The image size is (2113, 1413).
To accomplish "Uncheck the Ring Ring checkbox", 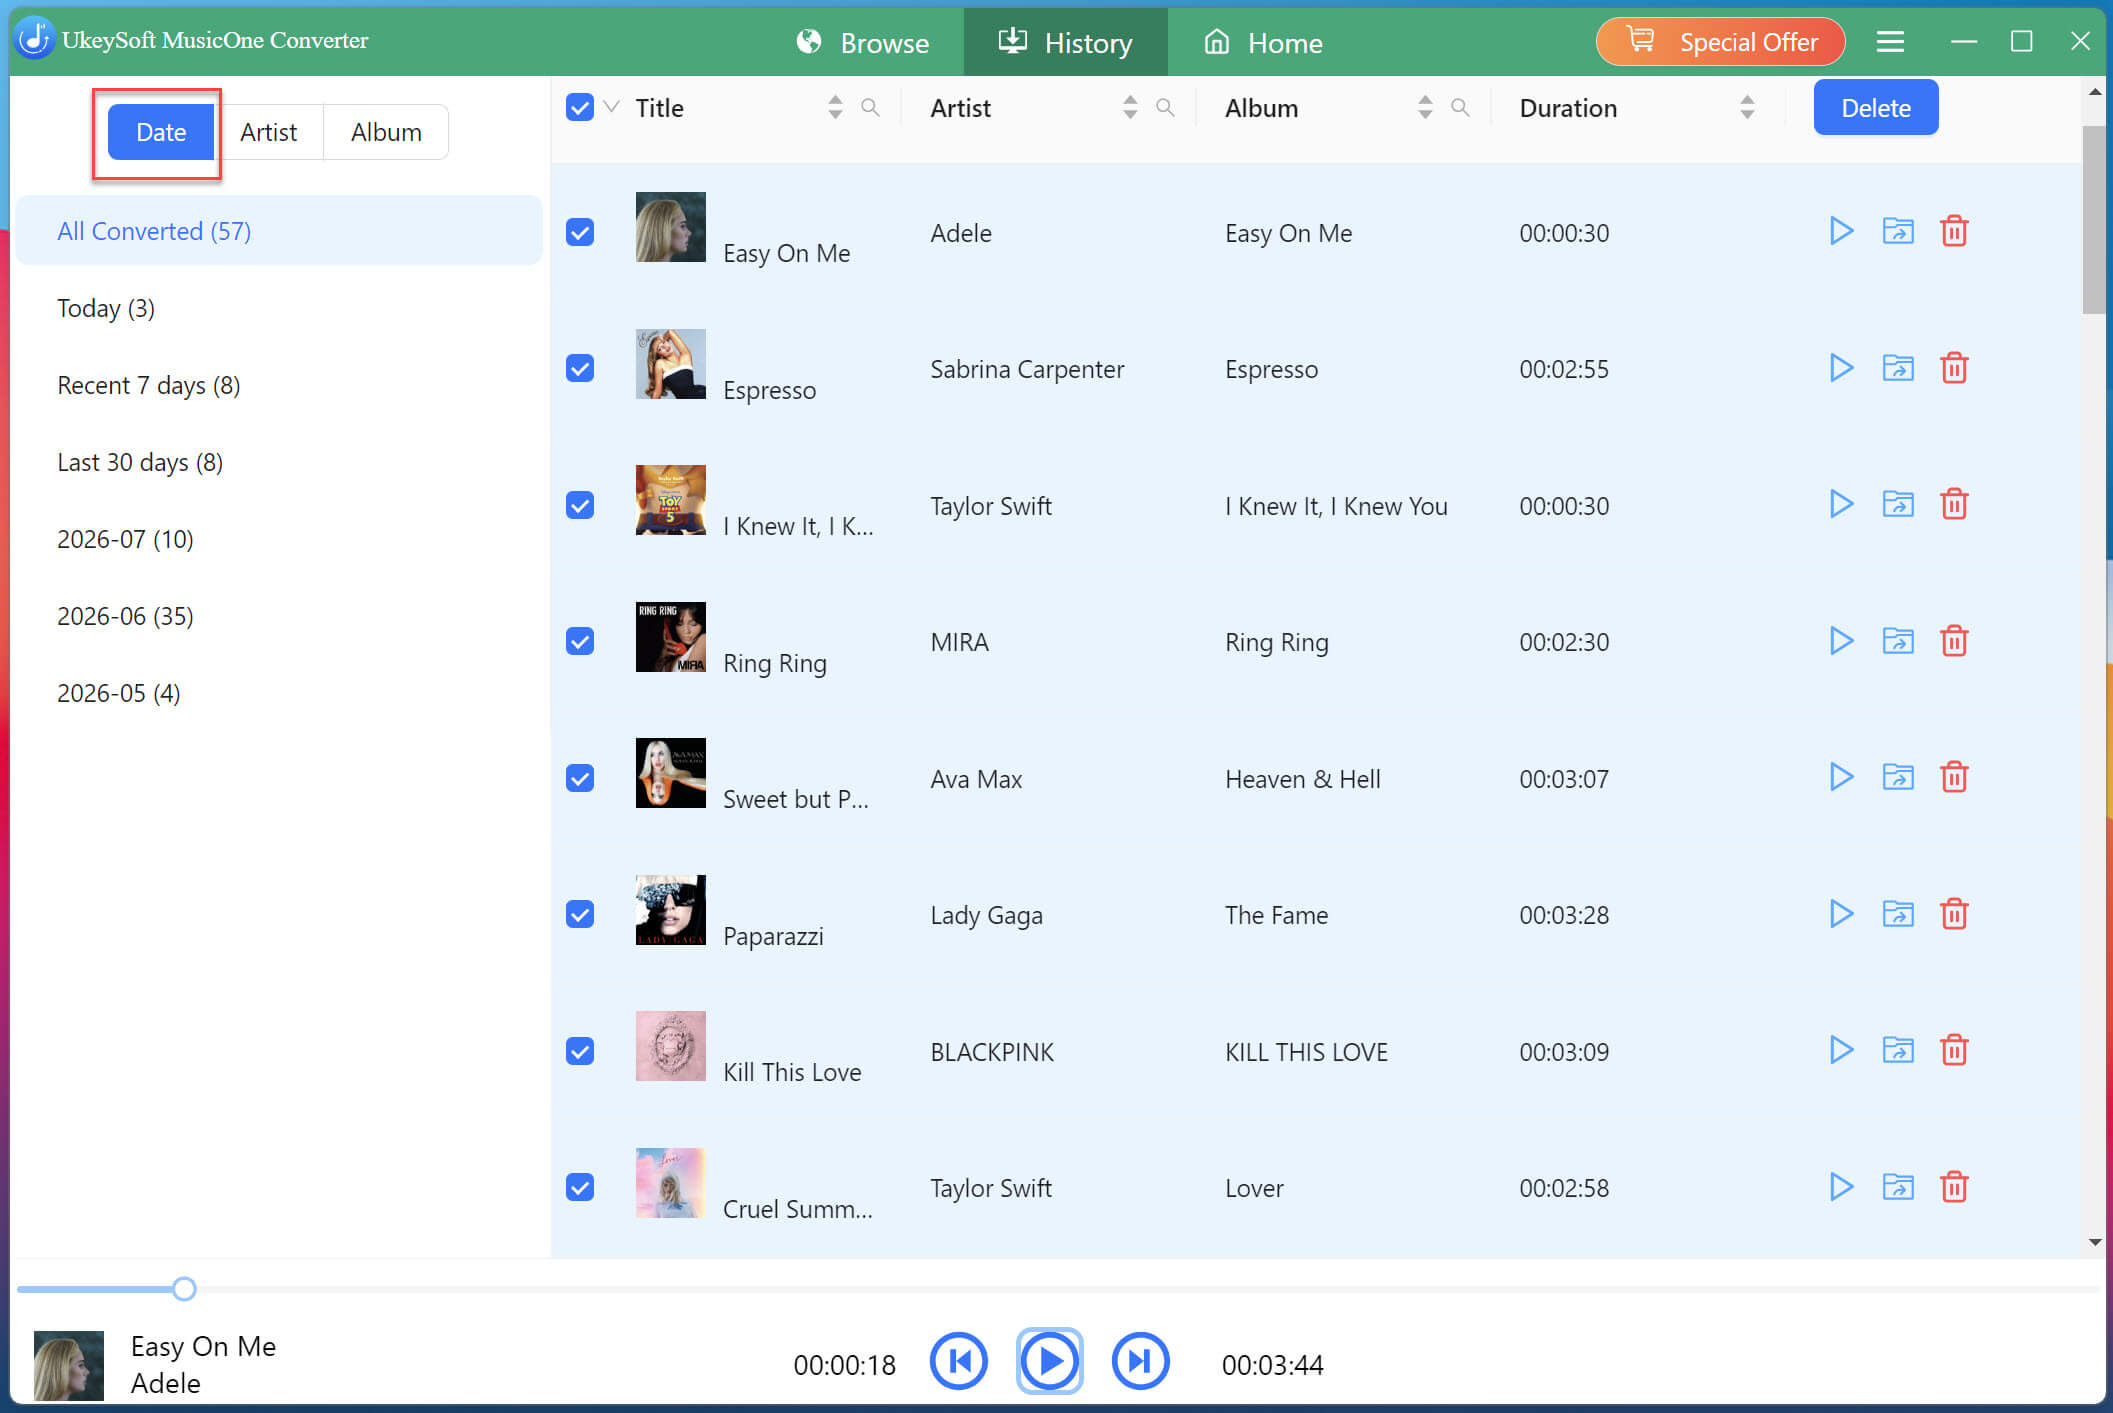I will 580,641.
